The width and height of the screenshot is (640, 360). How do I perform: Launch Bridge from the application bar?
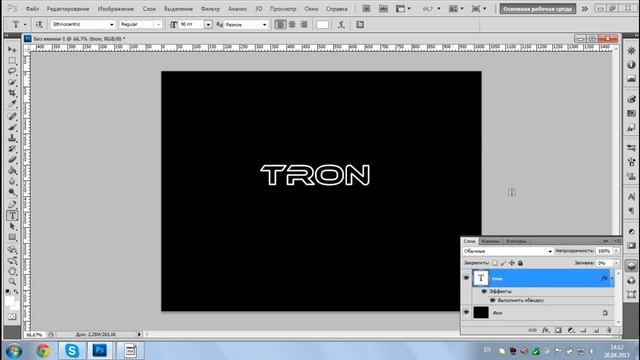[367, 9]
